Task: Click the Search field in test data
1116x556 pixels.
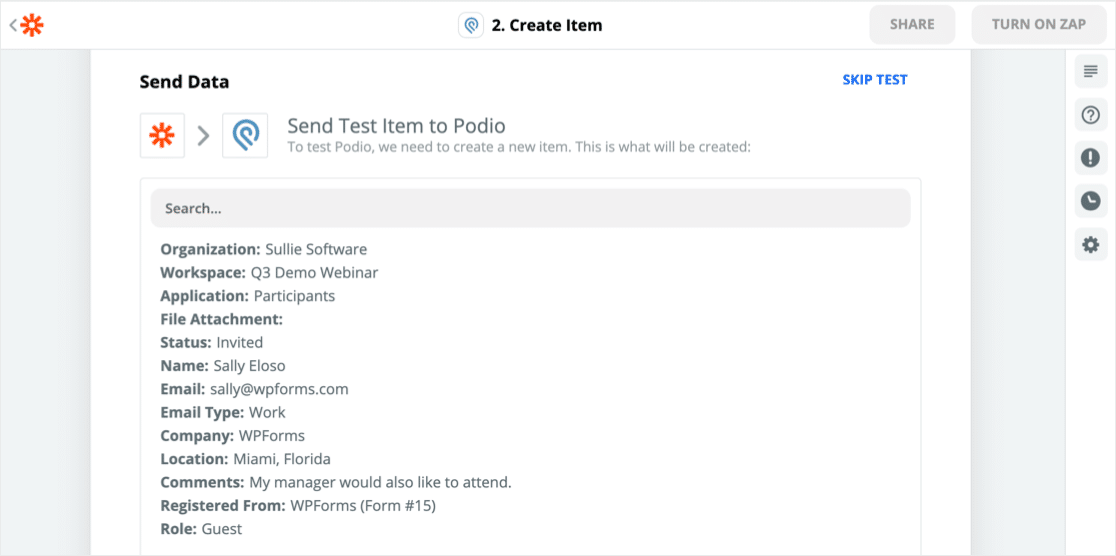Action: click(x=530, y=208)
